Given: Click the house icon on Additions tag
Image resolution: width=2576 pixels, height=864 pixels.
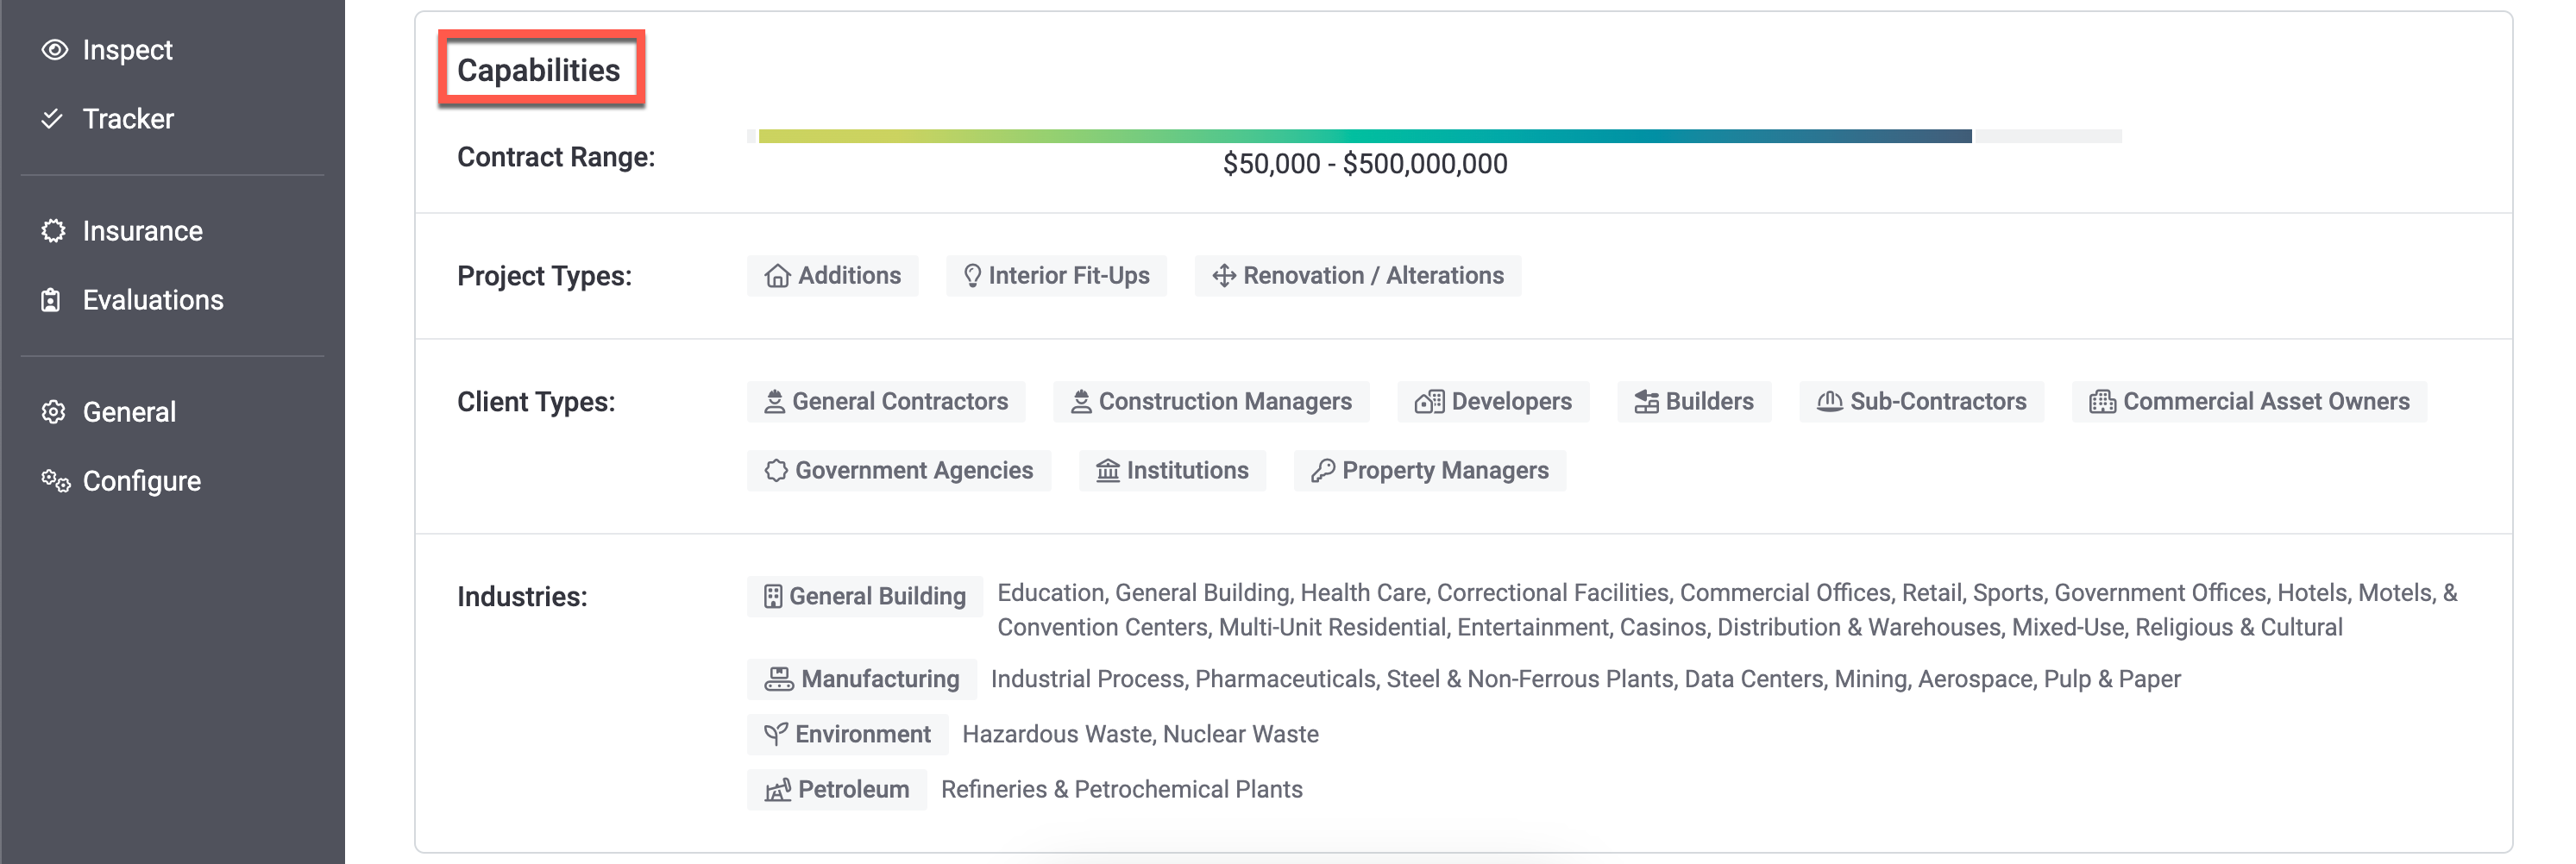Looking at the screenshot, I should coord(777,276).
